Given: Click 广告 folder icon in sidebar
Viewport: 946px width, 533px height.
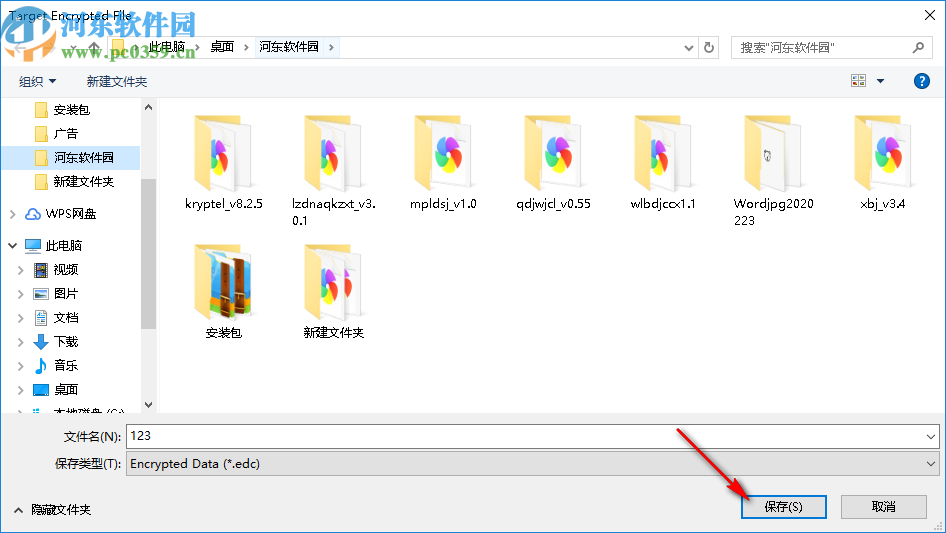Looking at the screenshot, I should point(41,133).
